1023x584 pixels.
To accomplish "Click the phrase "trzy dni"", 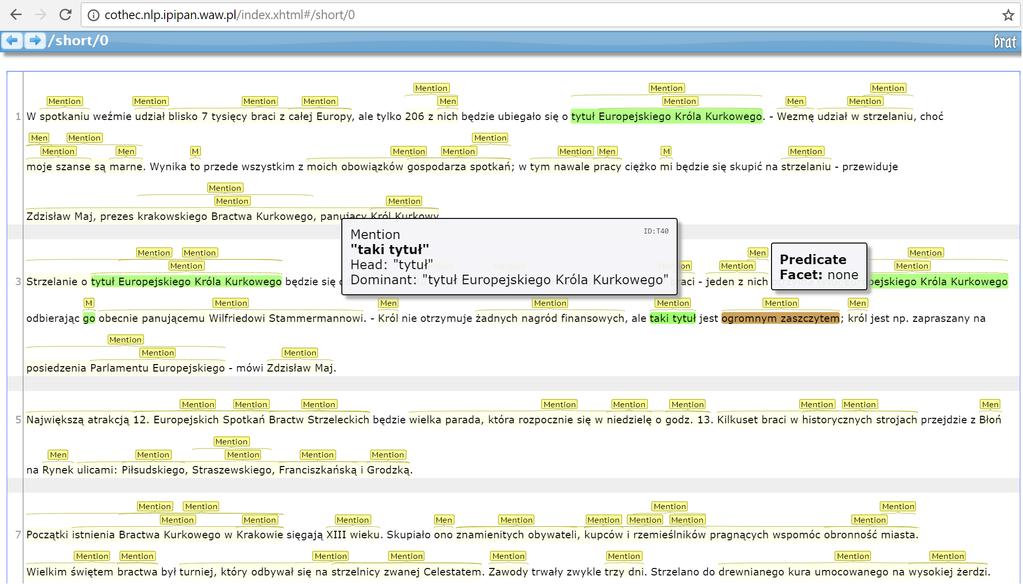I will point(624,572).
